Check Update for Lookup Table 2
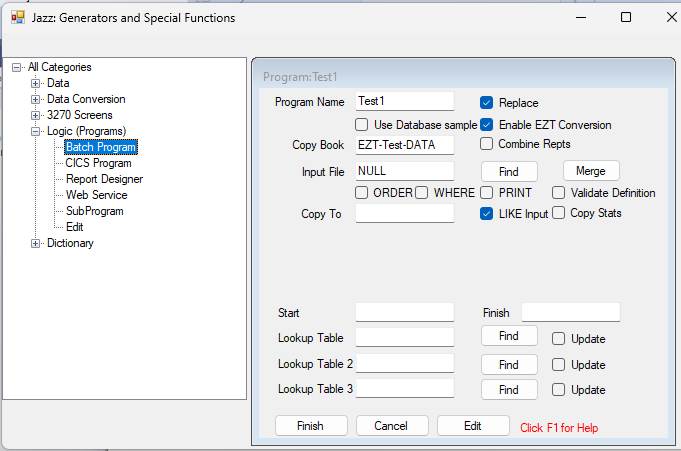The height and width of the screenshot is (451, 681). [559, 365]
